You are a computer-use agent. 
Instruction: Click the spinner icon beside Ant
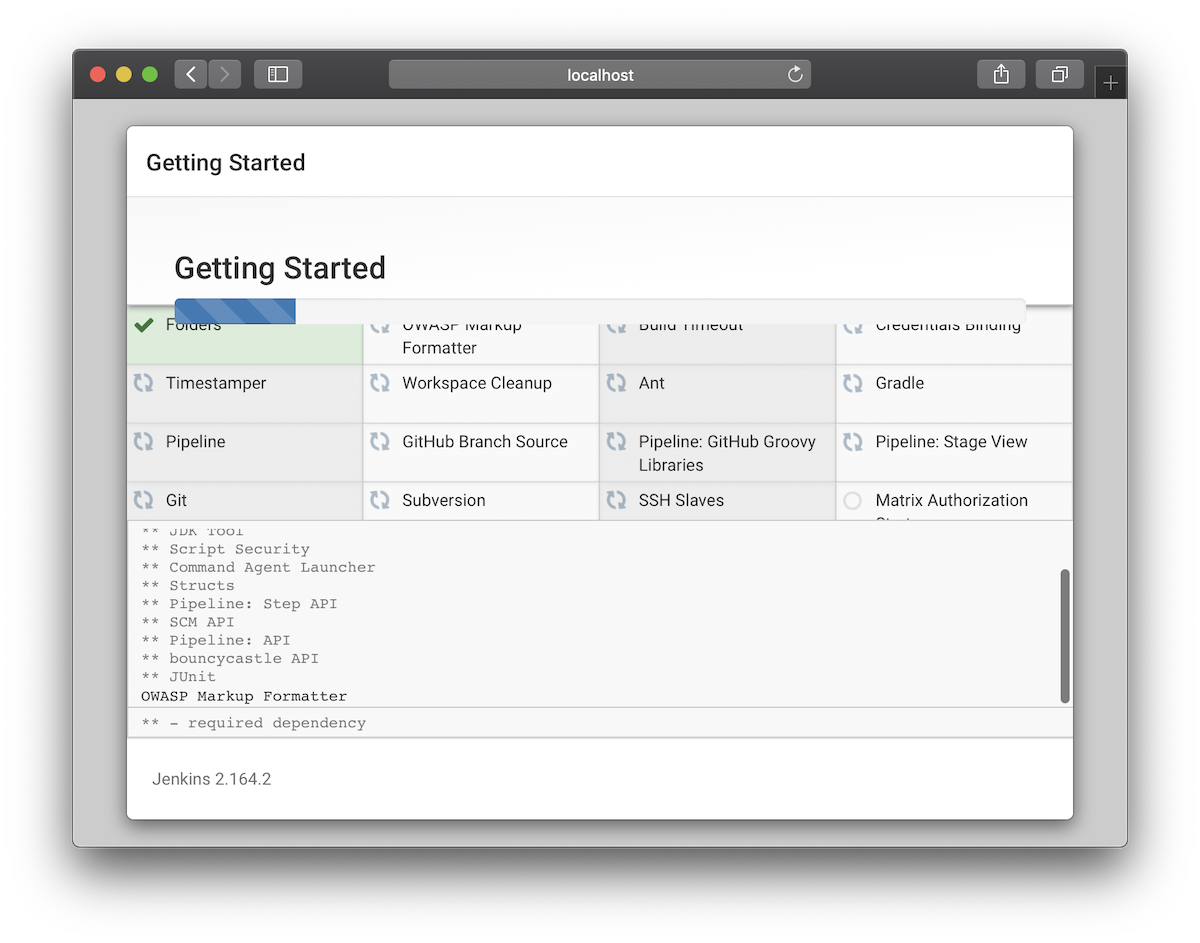point(616,383)
